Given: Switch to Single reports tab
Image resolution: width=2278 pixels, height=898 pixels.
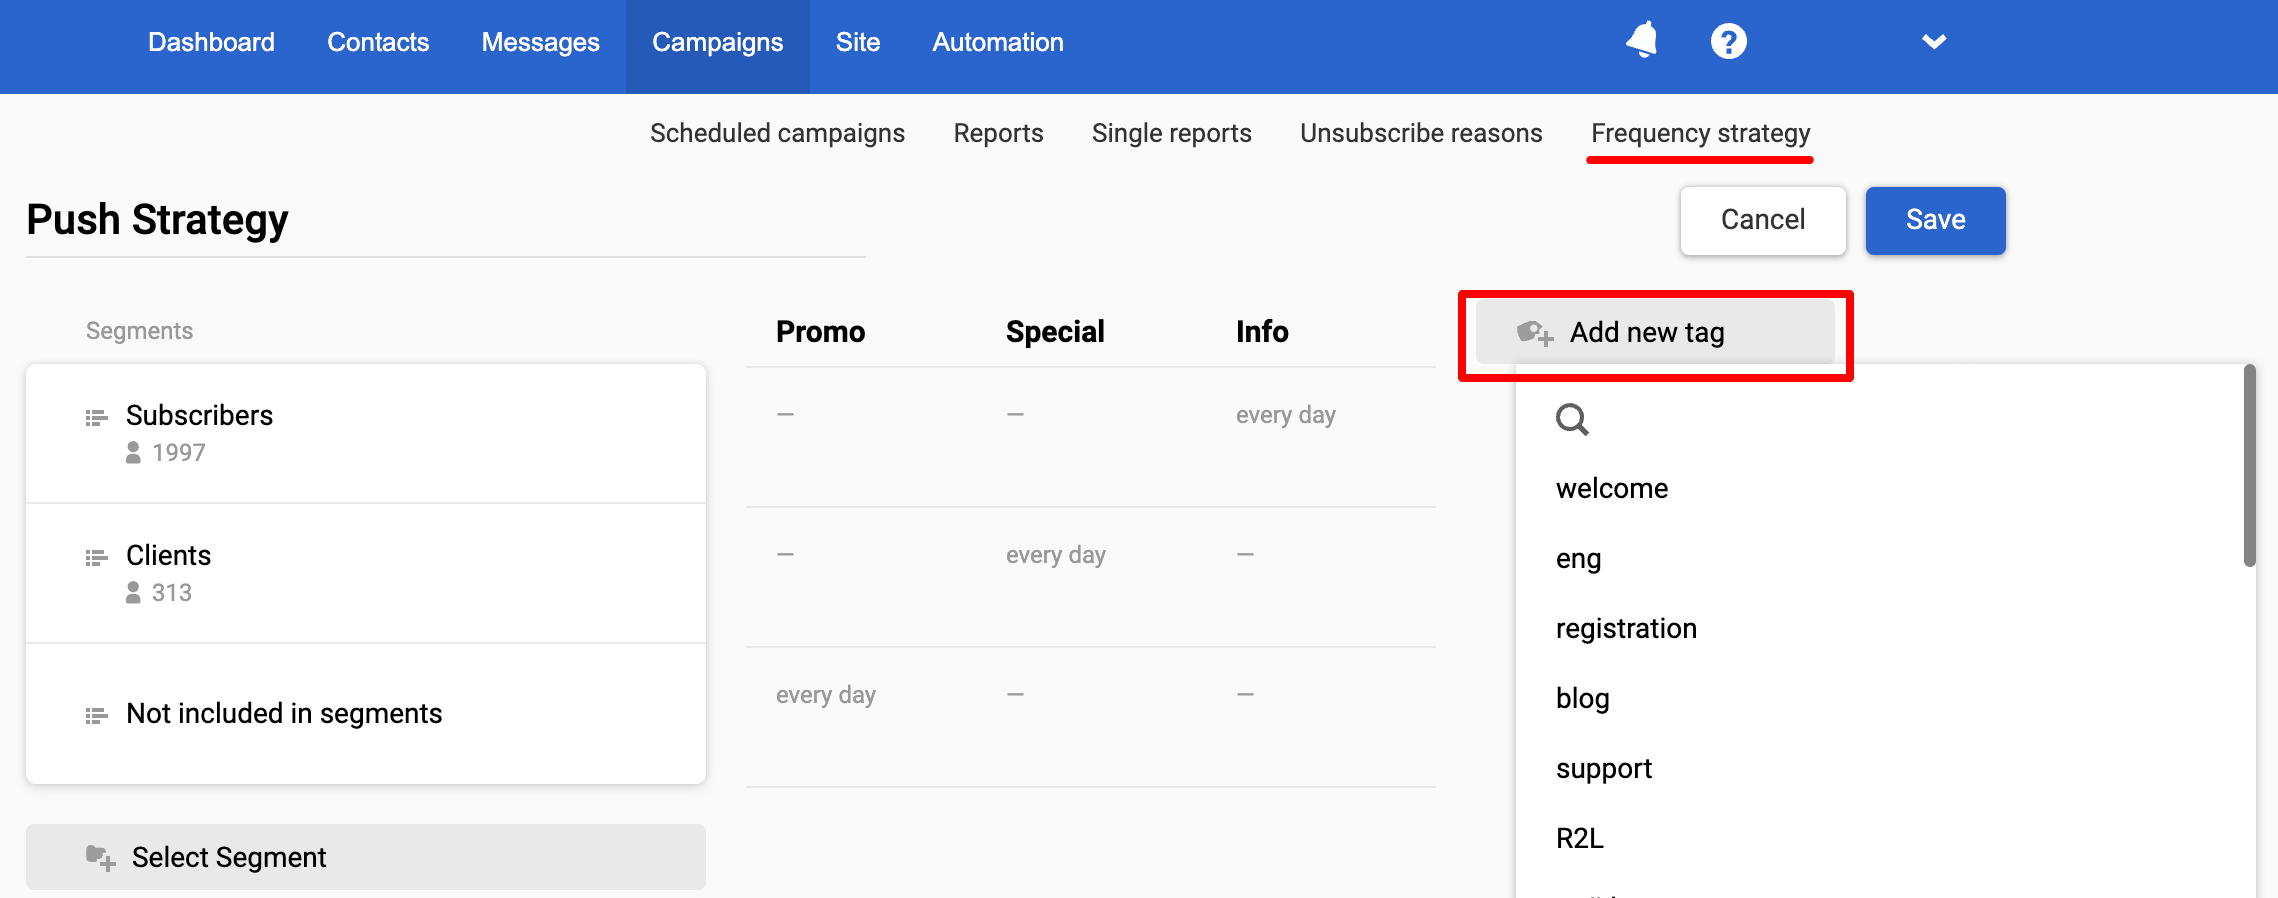Looking at the screenshot, I should 1171,133.
